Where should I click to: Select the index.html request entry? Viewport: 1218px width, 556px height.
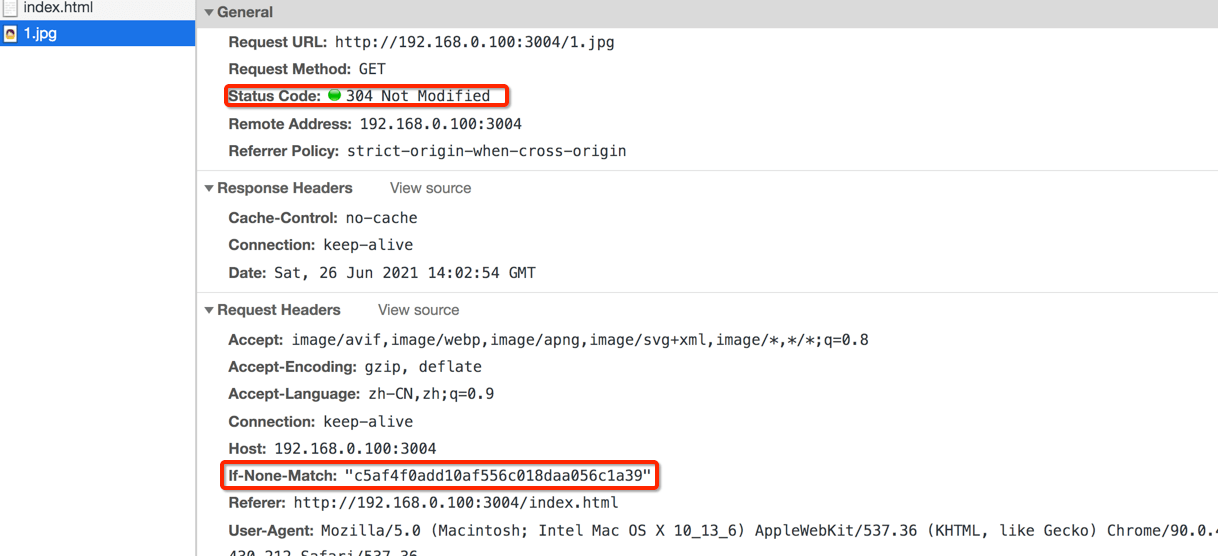(57, 7)
